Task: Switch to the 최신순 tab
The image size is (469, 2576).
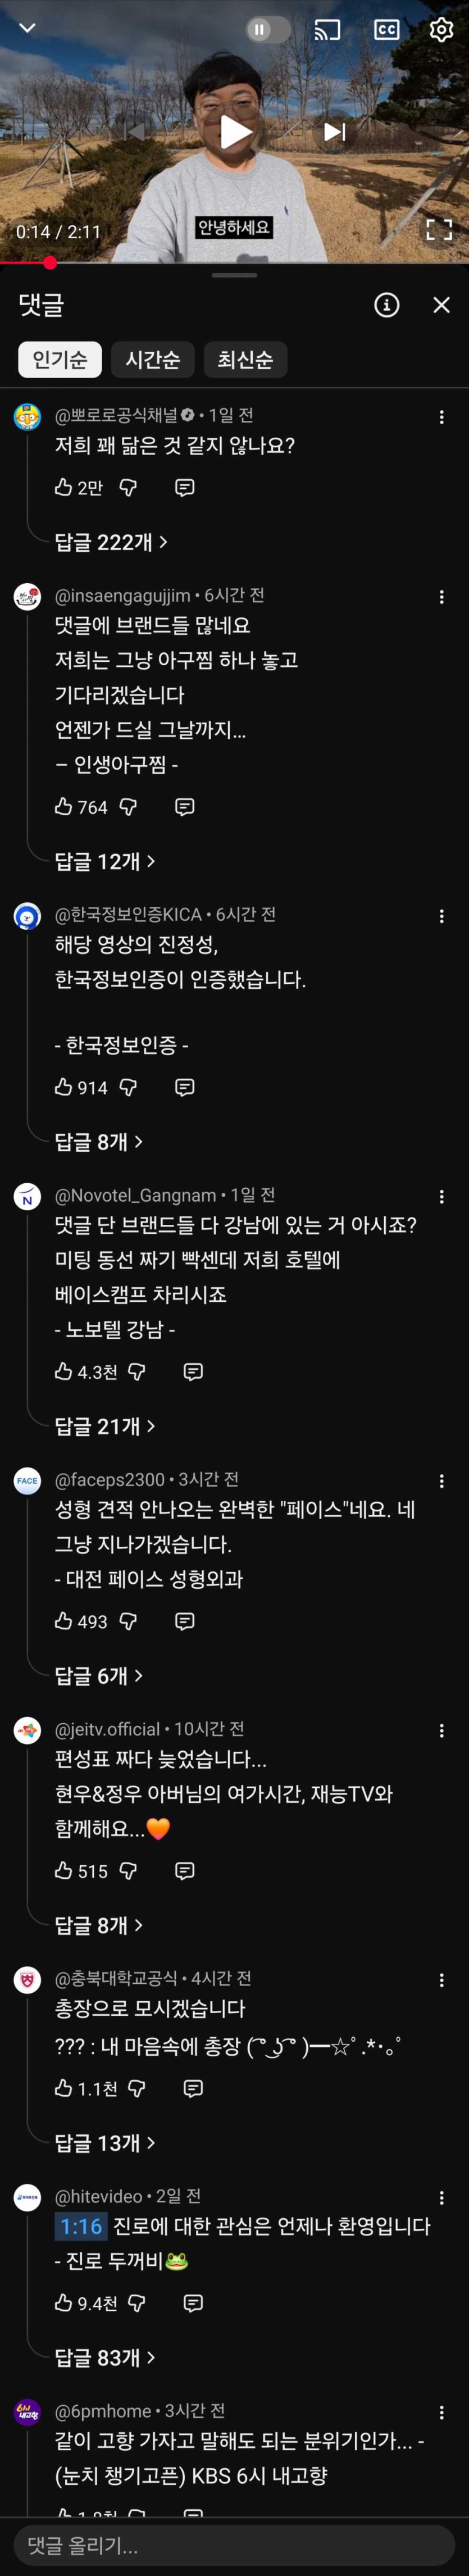Action: [x=245, y=360]
